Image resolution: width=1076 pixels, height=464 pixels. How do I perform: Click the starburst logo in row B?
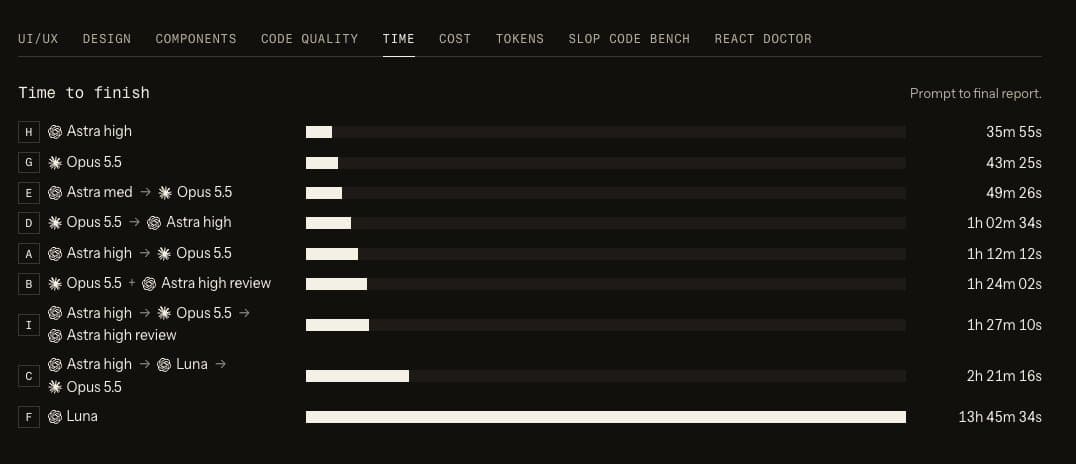(x=55, y=284)
